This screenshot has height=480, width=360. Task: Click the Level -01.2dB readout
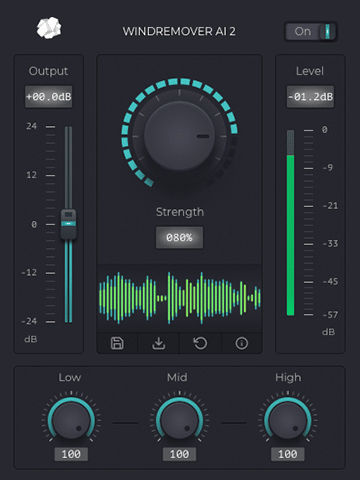coord(310,97)
